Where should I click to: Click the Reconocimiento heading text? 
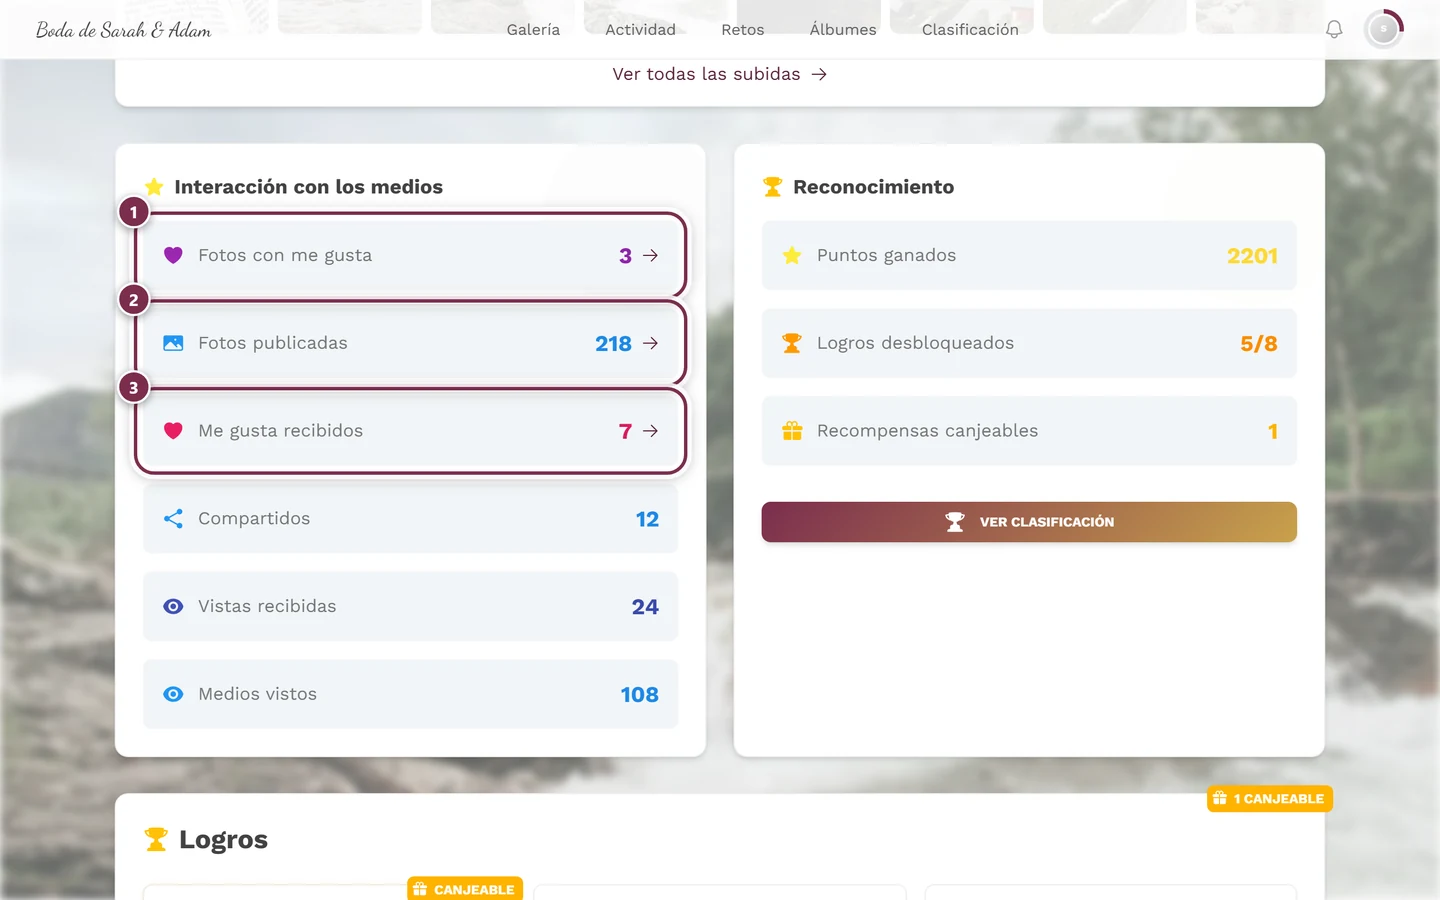click(873, 187)
